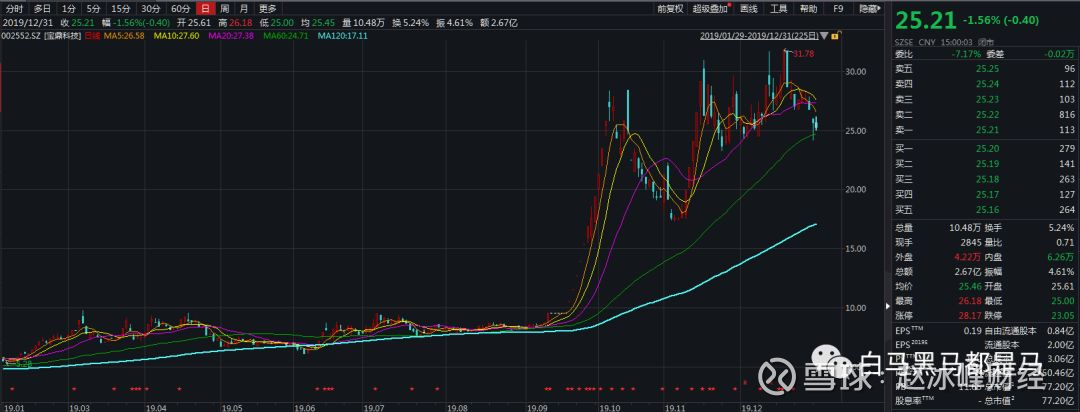Click the MA60:24.71 indicator label
This screenshot has width=1080, height=412.
(285, 35)
